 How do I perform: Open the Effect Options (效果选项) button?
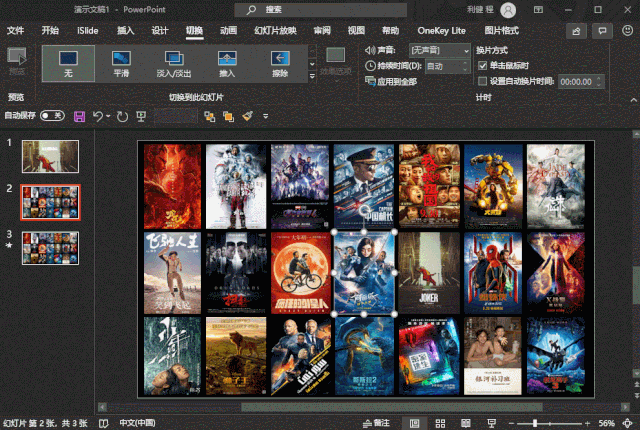point(336,62)
